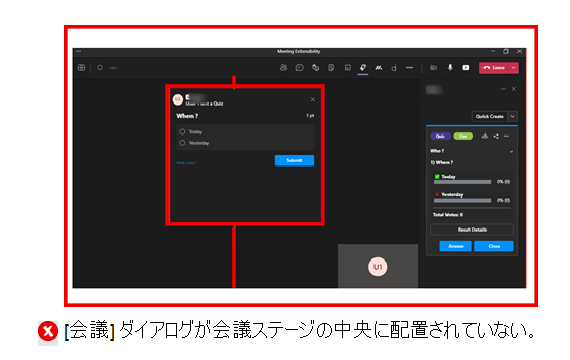This screenshot has height=360, width=570.
Task: Collapse the 'Who ?' quiz section chevron
Action: [x=511, y=151]
